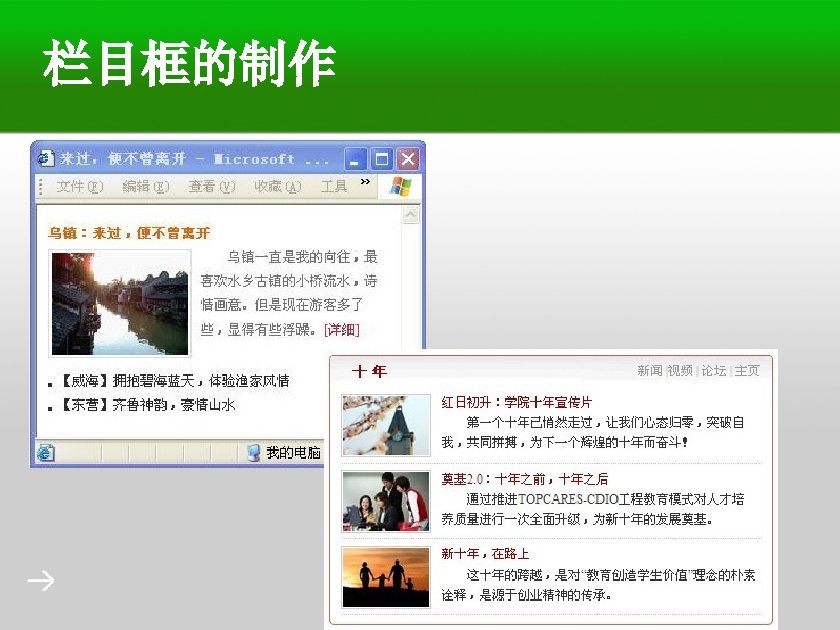Open the 工具 menu

pyautogui.click(x=334, y=186)
